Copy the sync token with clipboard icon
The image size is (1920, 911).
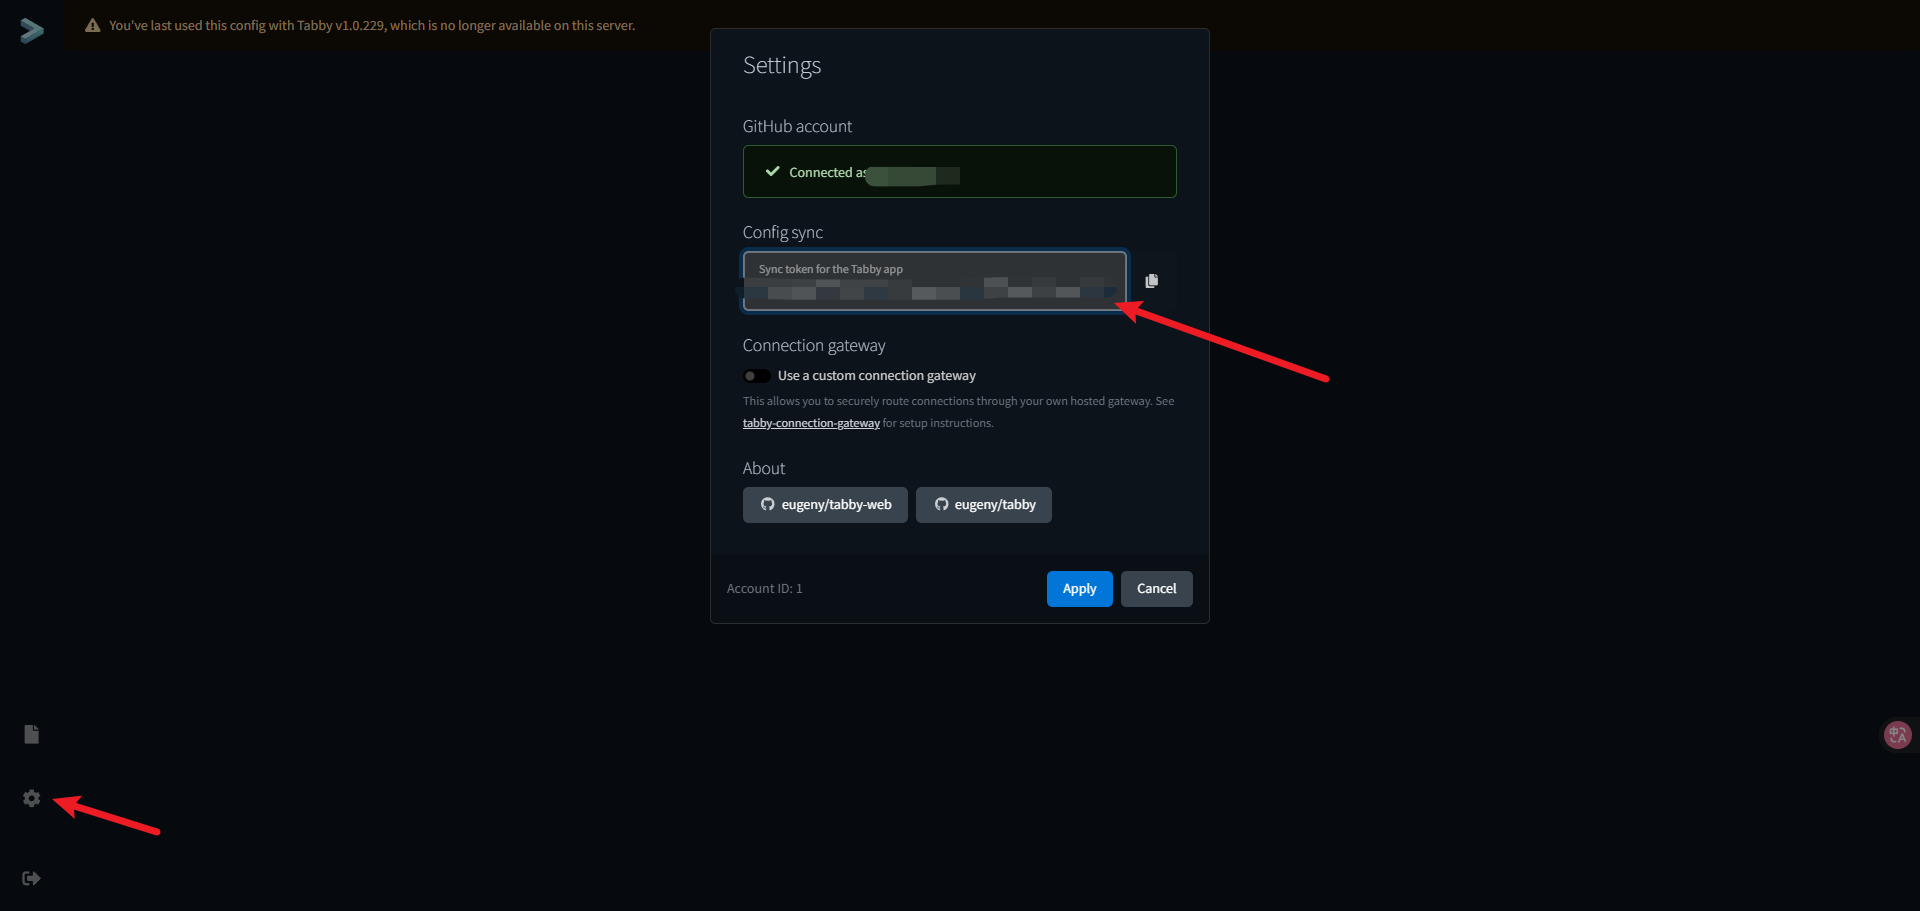pyautogui.click(x=1151, y=281)
